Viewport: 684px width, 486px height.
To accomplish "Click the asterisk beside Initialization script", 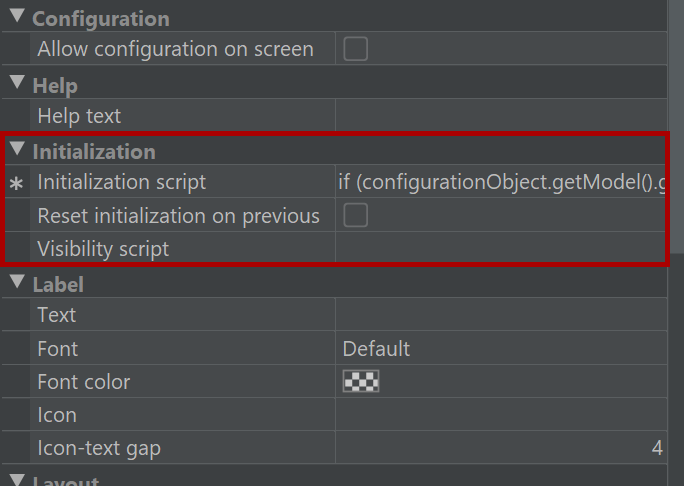I will [x=16, y=184].
